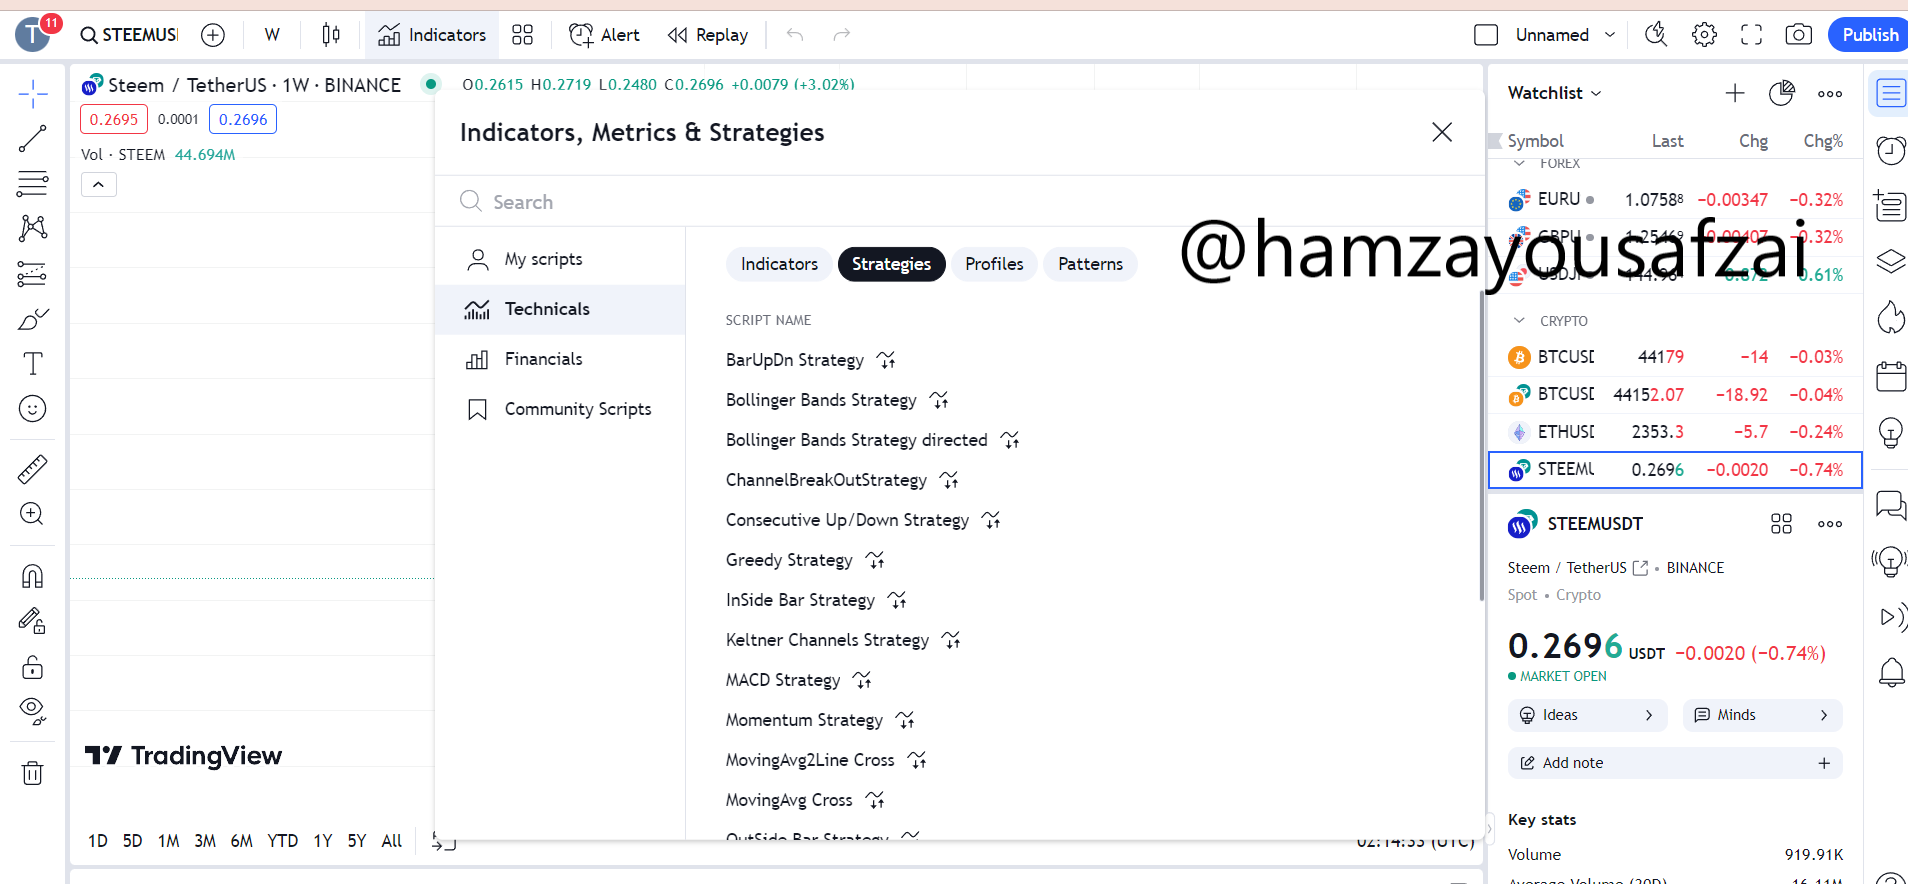The width and height of the screenshot is (1908, 884).
Task: Open the watchlist advanced view pie icon
Action: (1782, 93)
